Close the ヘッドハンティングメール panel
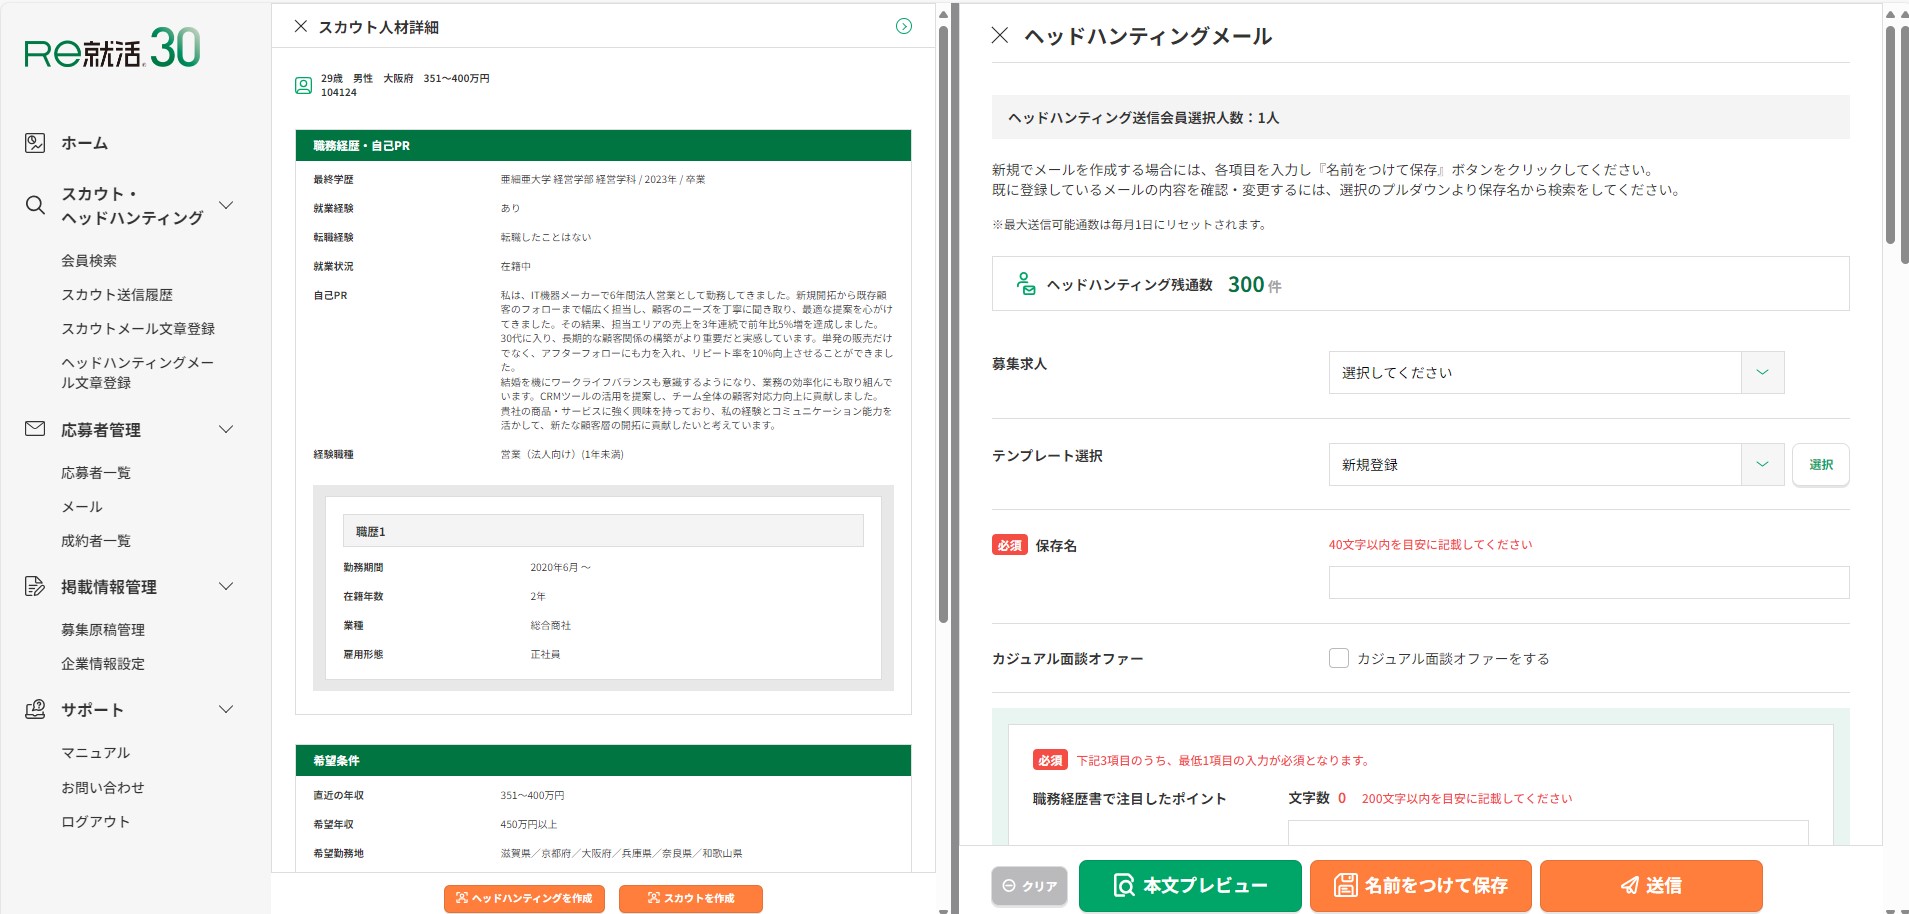 pyautogui.click(x=999, y=35)
